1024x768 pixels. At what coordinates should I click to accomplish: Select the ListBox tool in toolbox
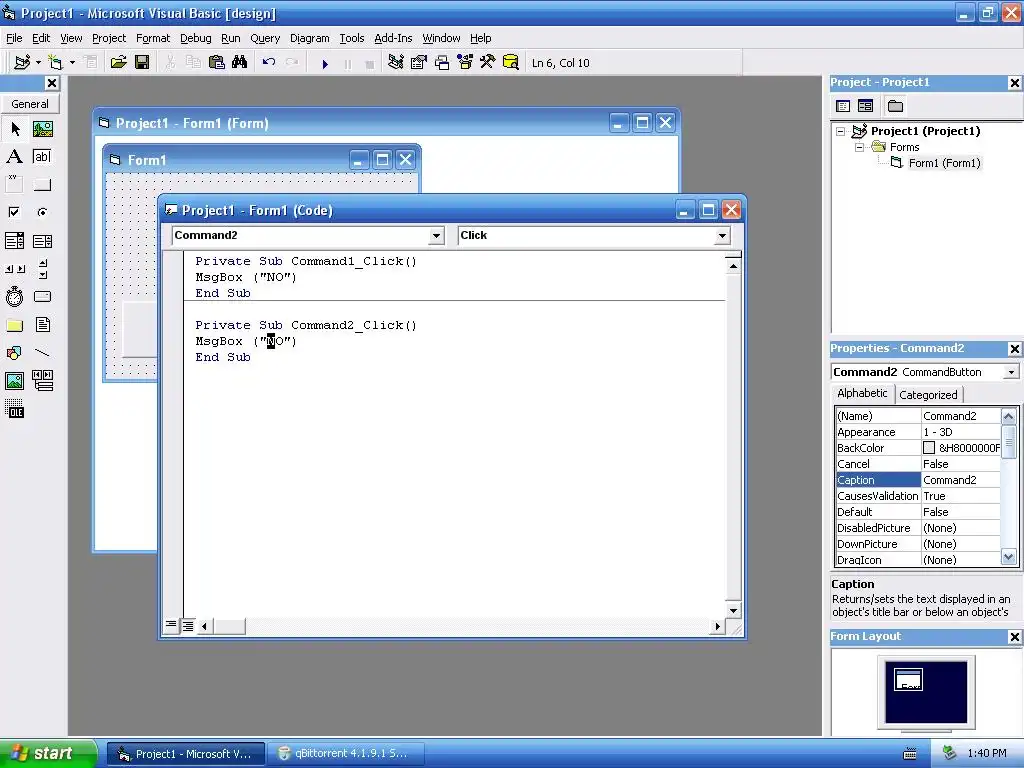tap(42, 241)
